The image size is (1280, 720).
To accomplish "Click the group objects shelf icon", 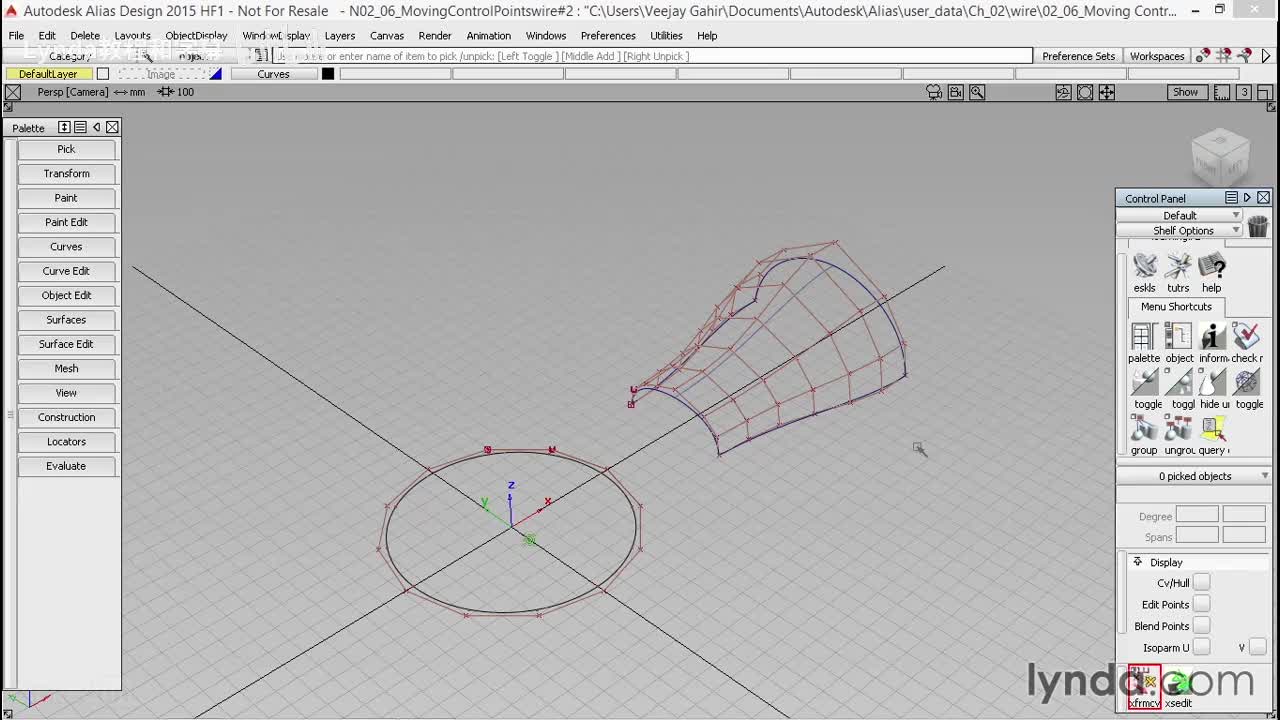I will [1144, 429].
